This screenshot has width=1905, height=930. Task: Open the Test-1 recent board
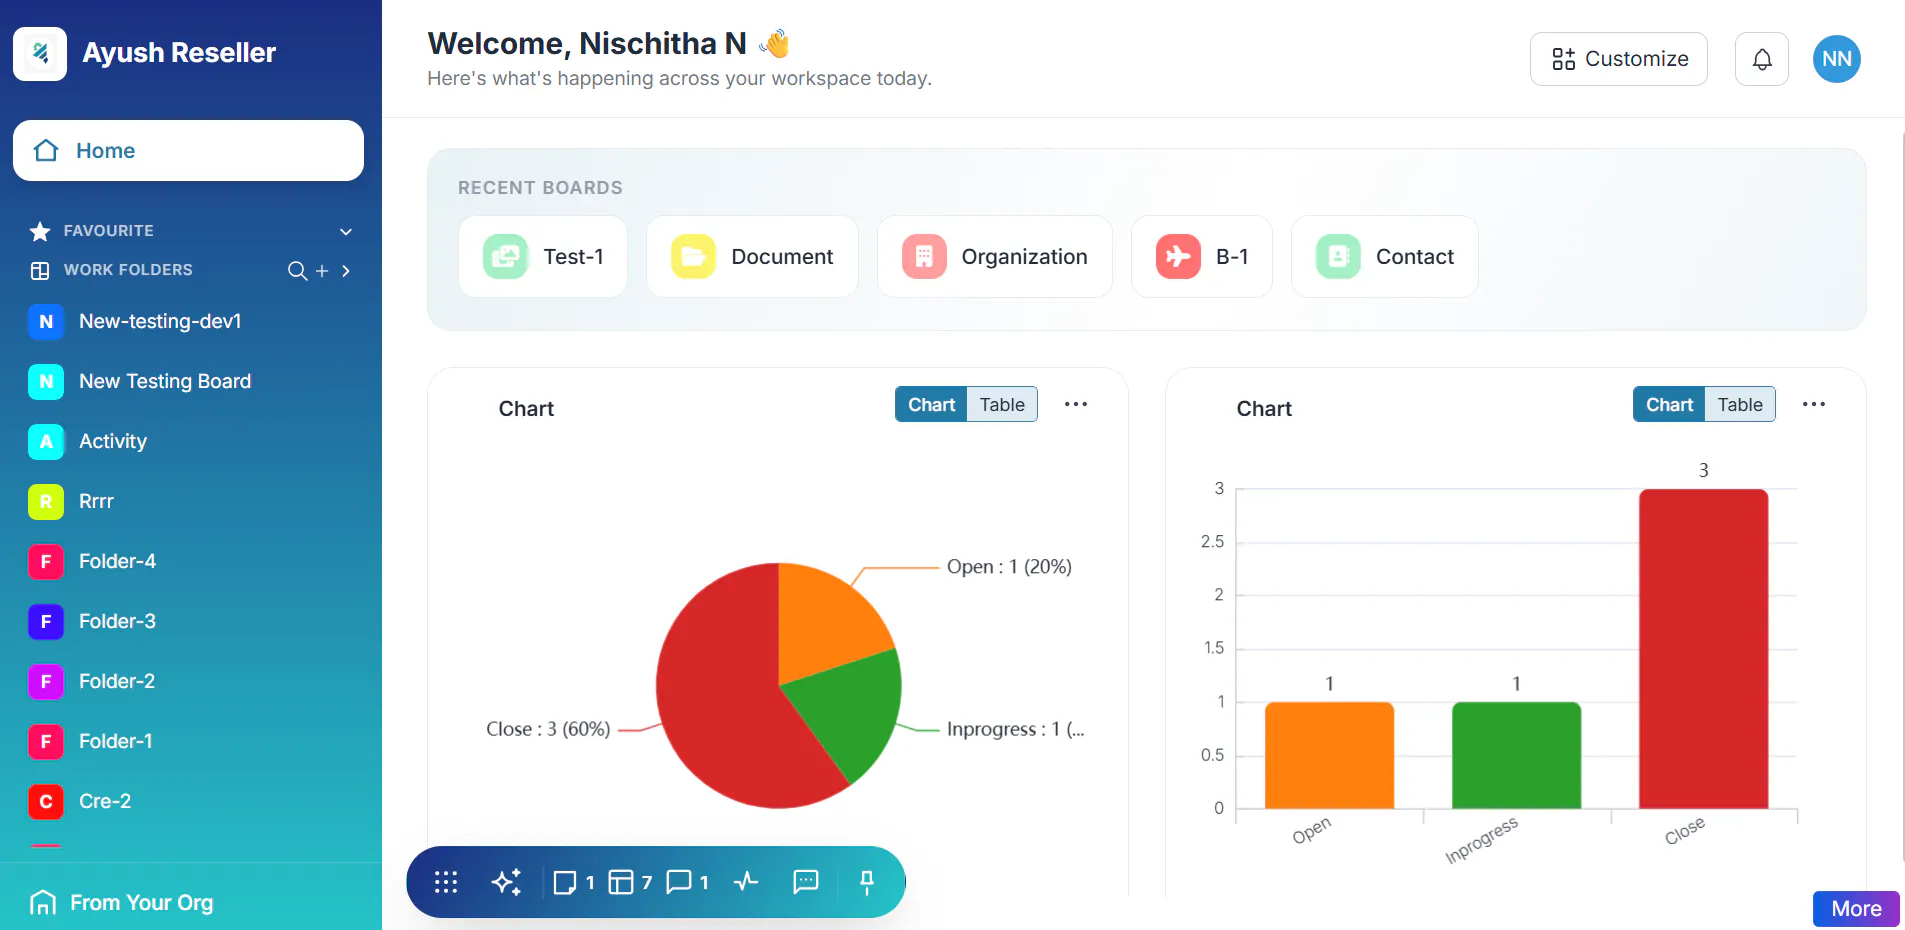[x=543, y=257]
